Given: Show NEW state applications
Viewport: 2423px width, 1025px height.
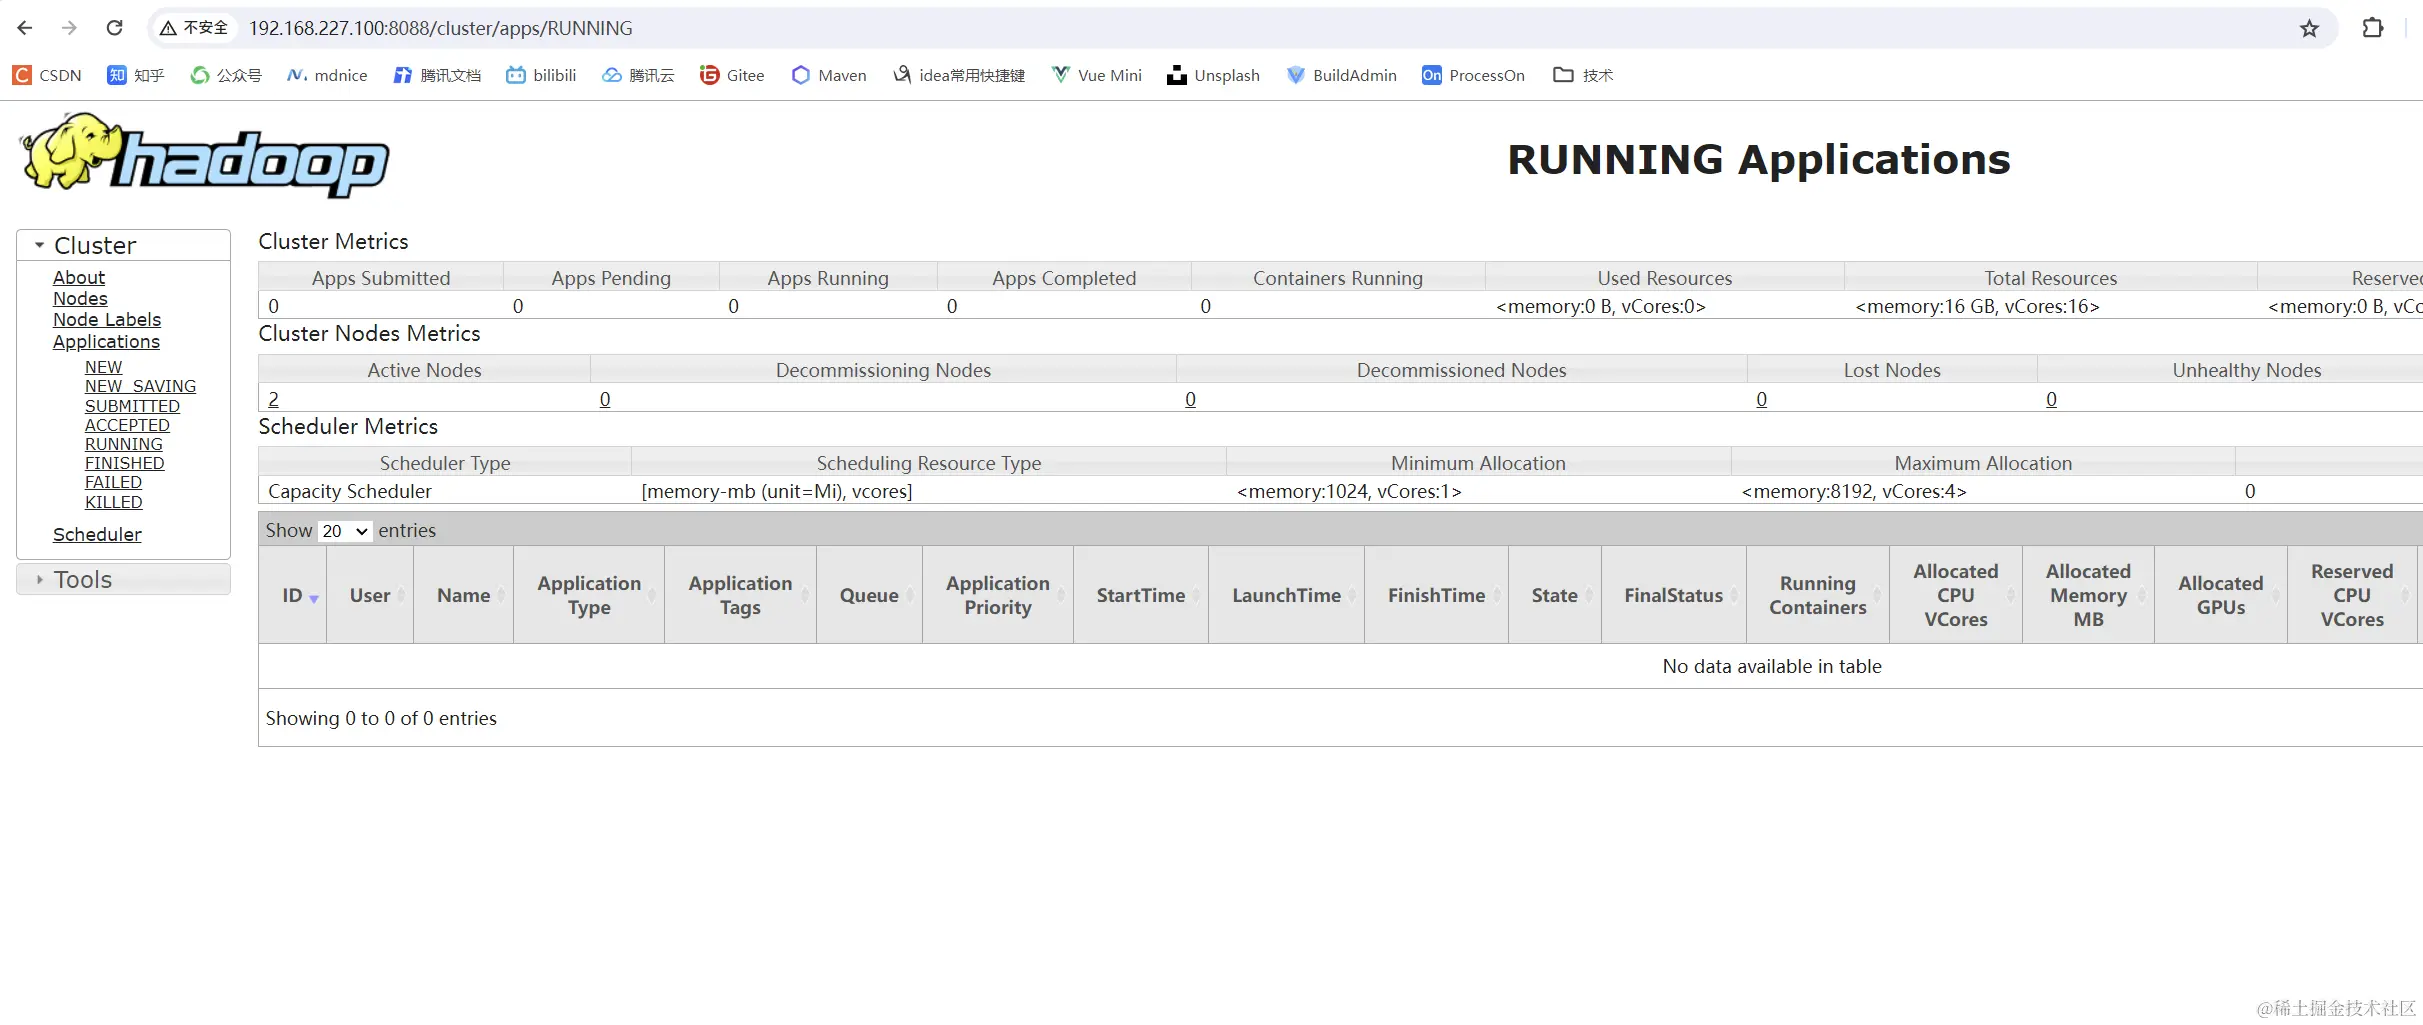Looking at the screenshot, I should [103, 367].
